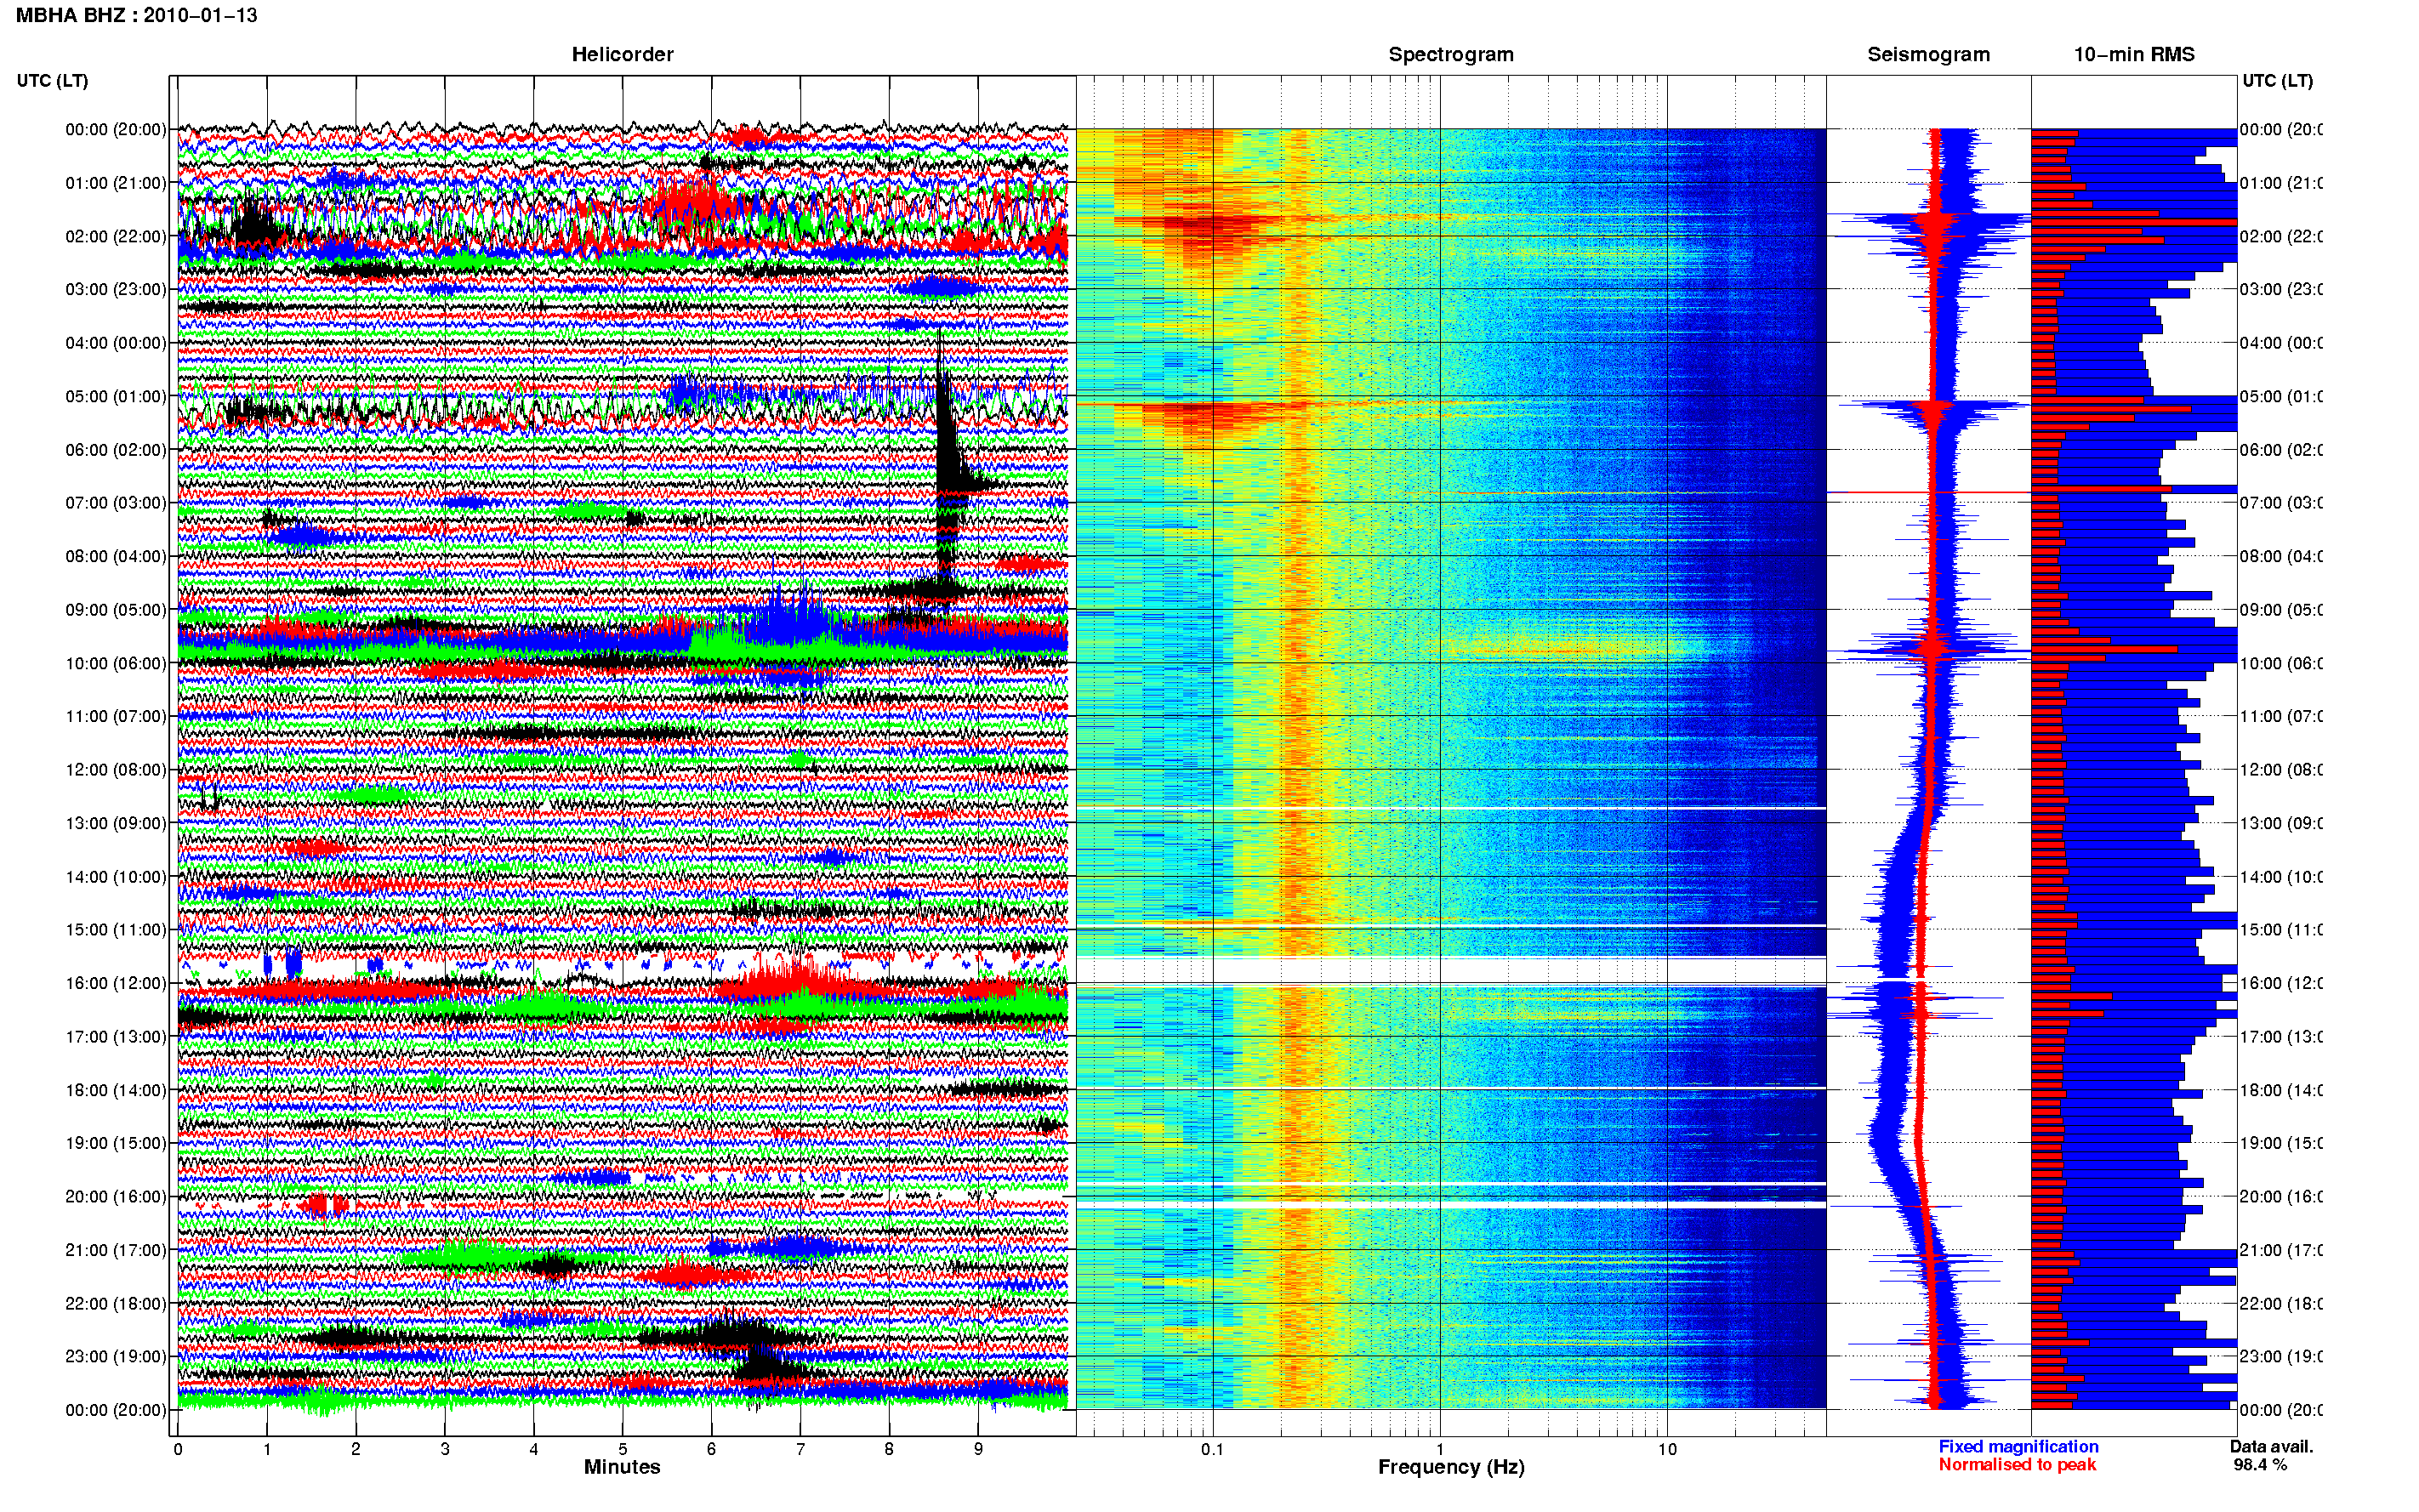The image size is (2419, 1512).
Task: Click the 'Frequency (Hz)' x-axis label
Action: tap(1451, 1467)
